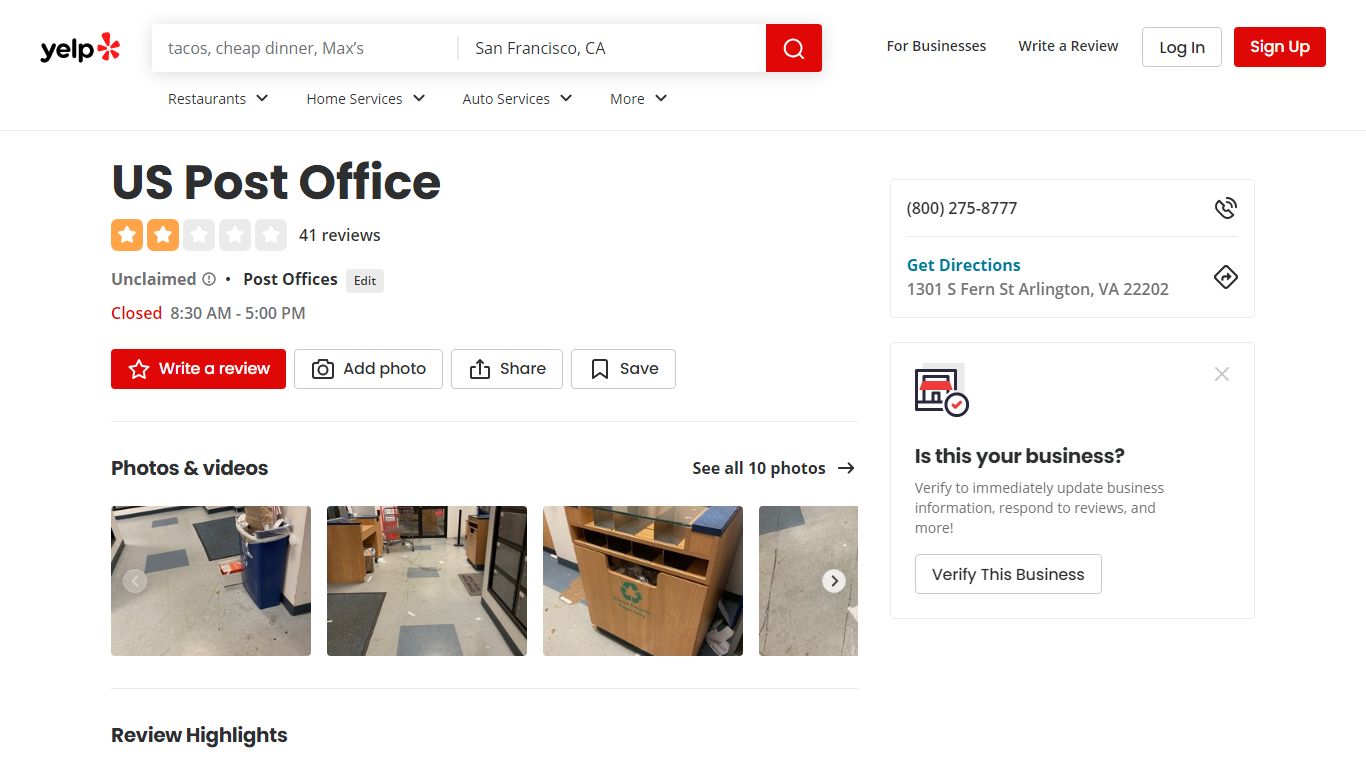Show next photos with the right arrow
This screenshot has width=1366, height=768.
(x=834, y=581)
